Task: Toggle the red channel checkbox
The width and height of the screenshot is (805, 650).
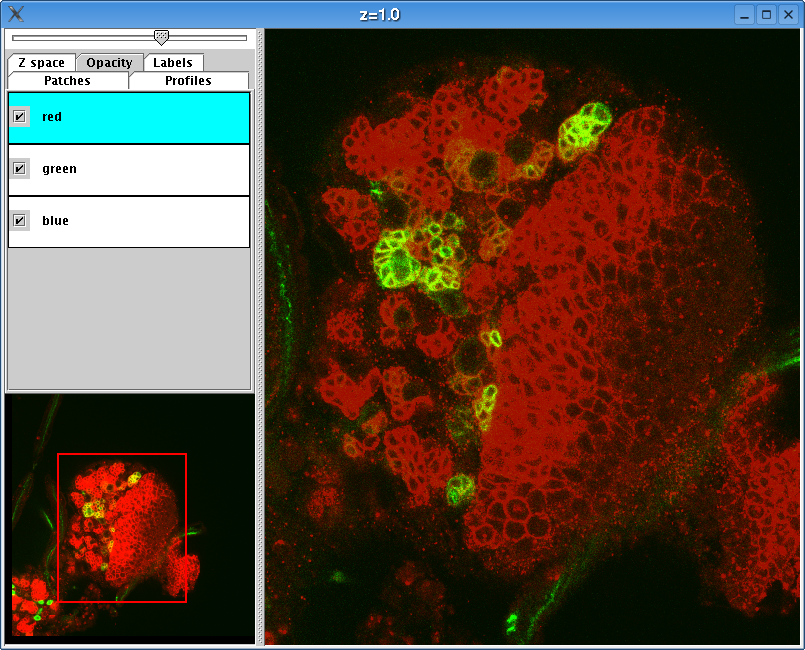Action: click(x=19, y=117)
